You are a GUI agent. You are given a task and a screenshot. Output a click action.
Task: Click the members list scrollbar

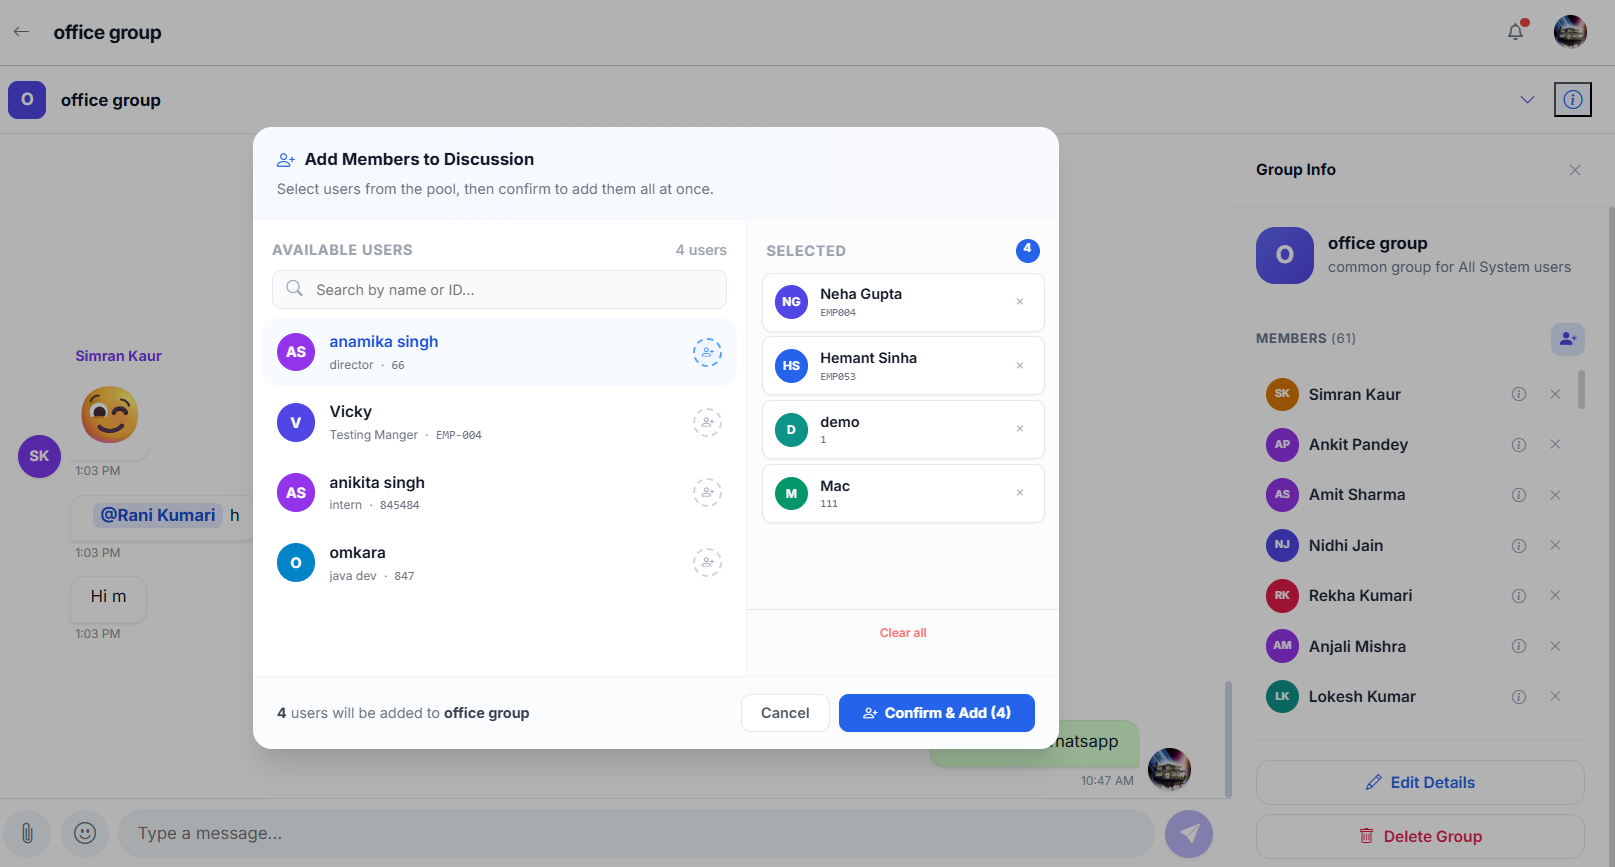pos(1581,390)
